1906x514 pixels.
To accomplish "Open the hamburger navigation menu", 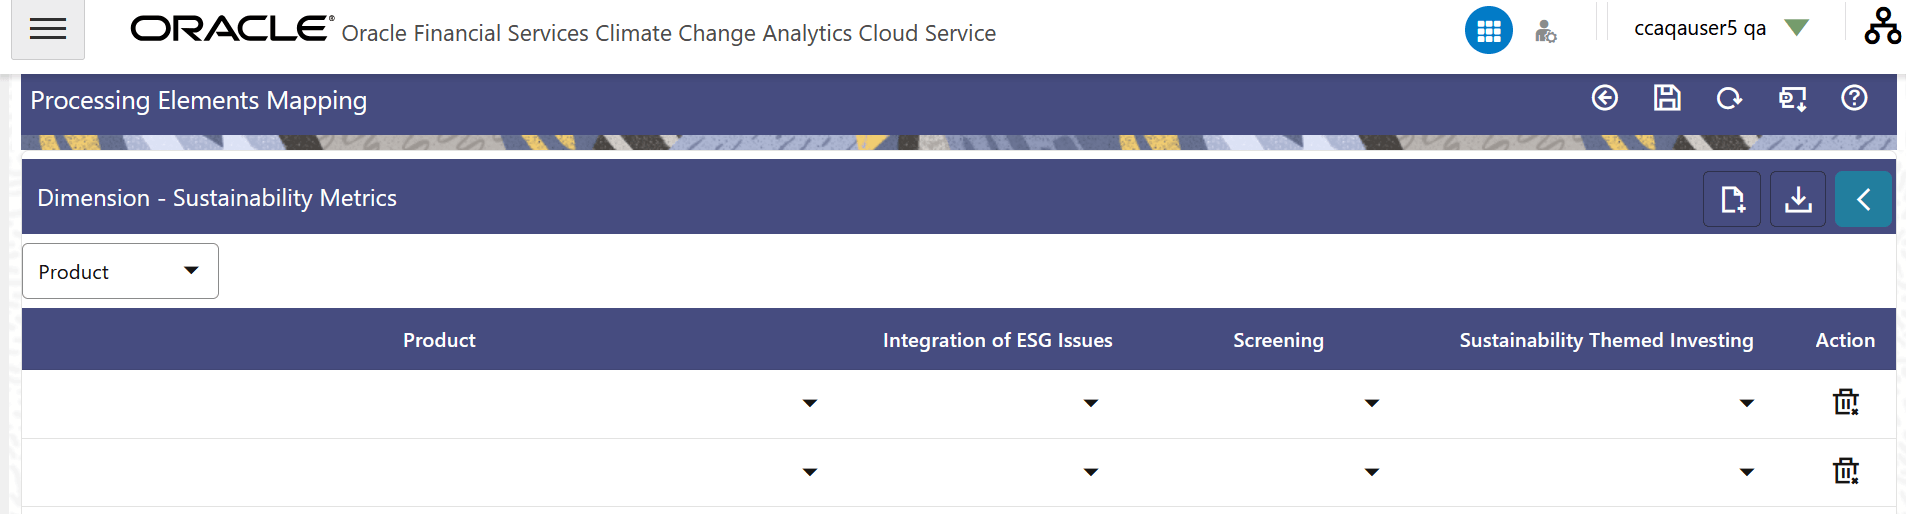I will 47,29.
